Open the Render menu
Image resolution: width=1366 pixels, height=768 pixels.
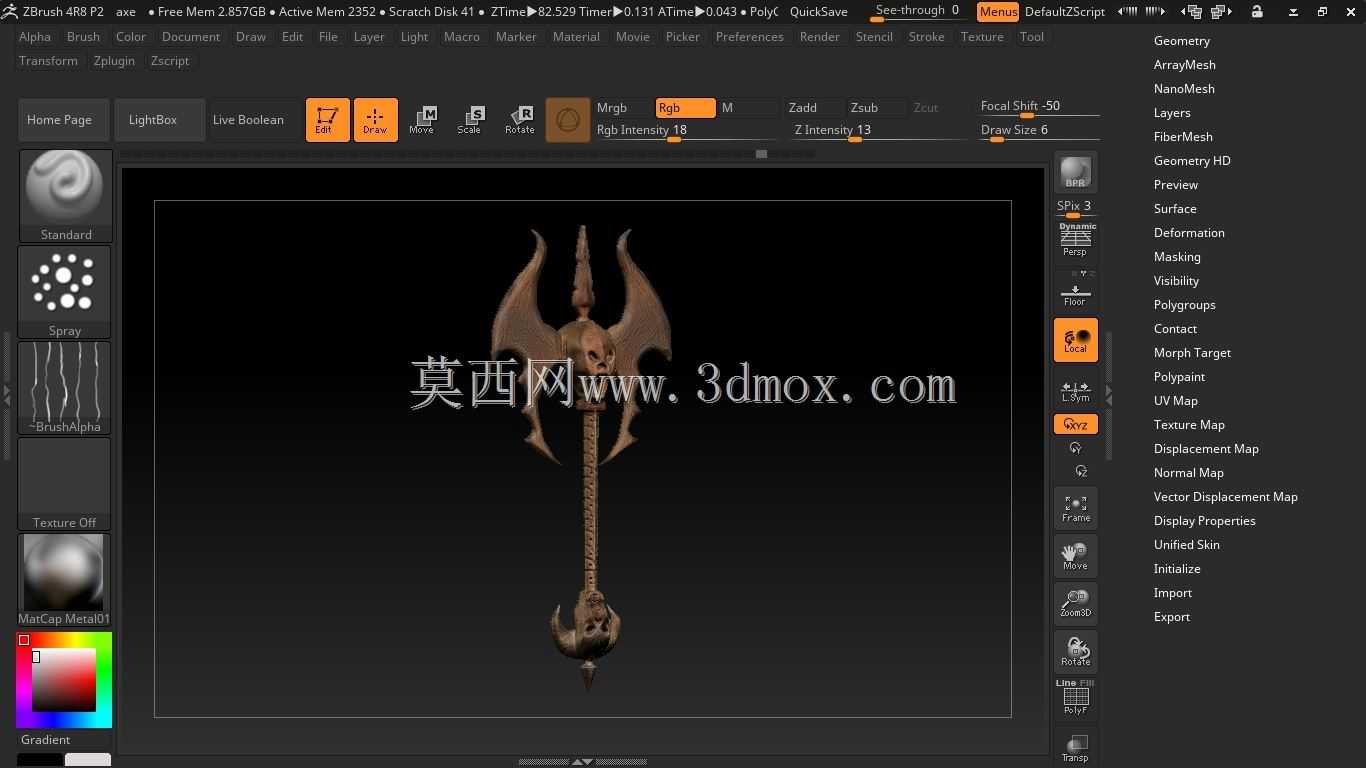pos(820,37)
